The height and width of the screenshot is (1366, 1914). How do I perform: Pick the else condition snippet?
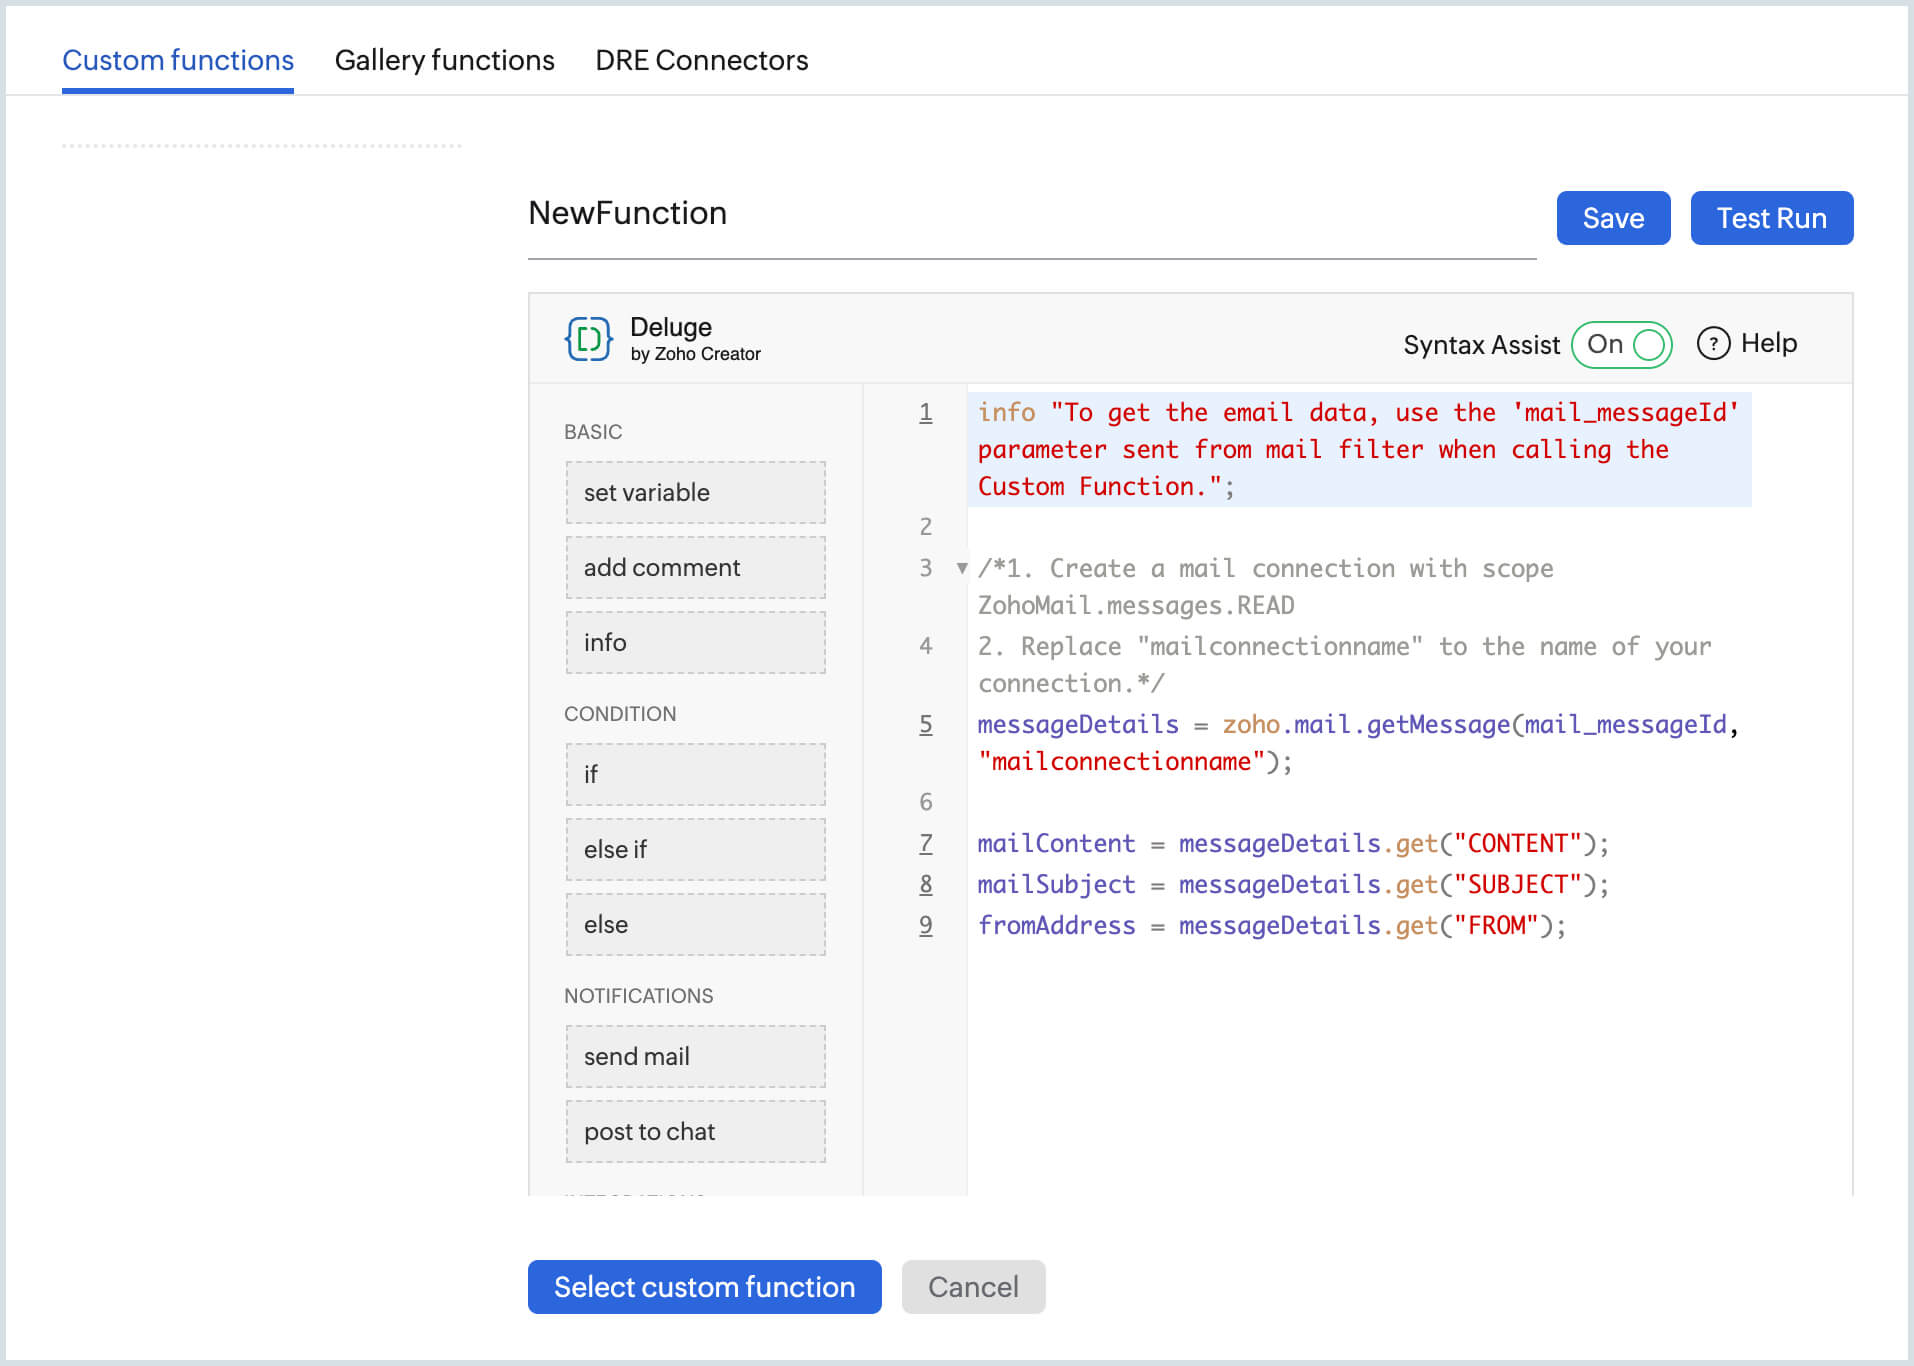click(x=695, y=924)
